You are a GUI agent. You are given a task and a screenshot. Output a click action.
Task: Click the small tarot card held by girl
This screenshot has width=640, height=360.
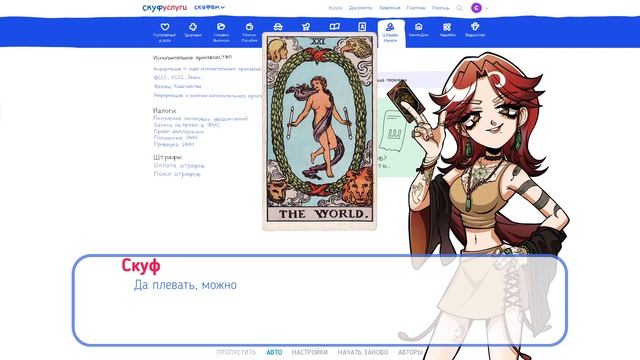[x=406, y=101]
